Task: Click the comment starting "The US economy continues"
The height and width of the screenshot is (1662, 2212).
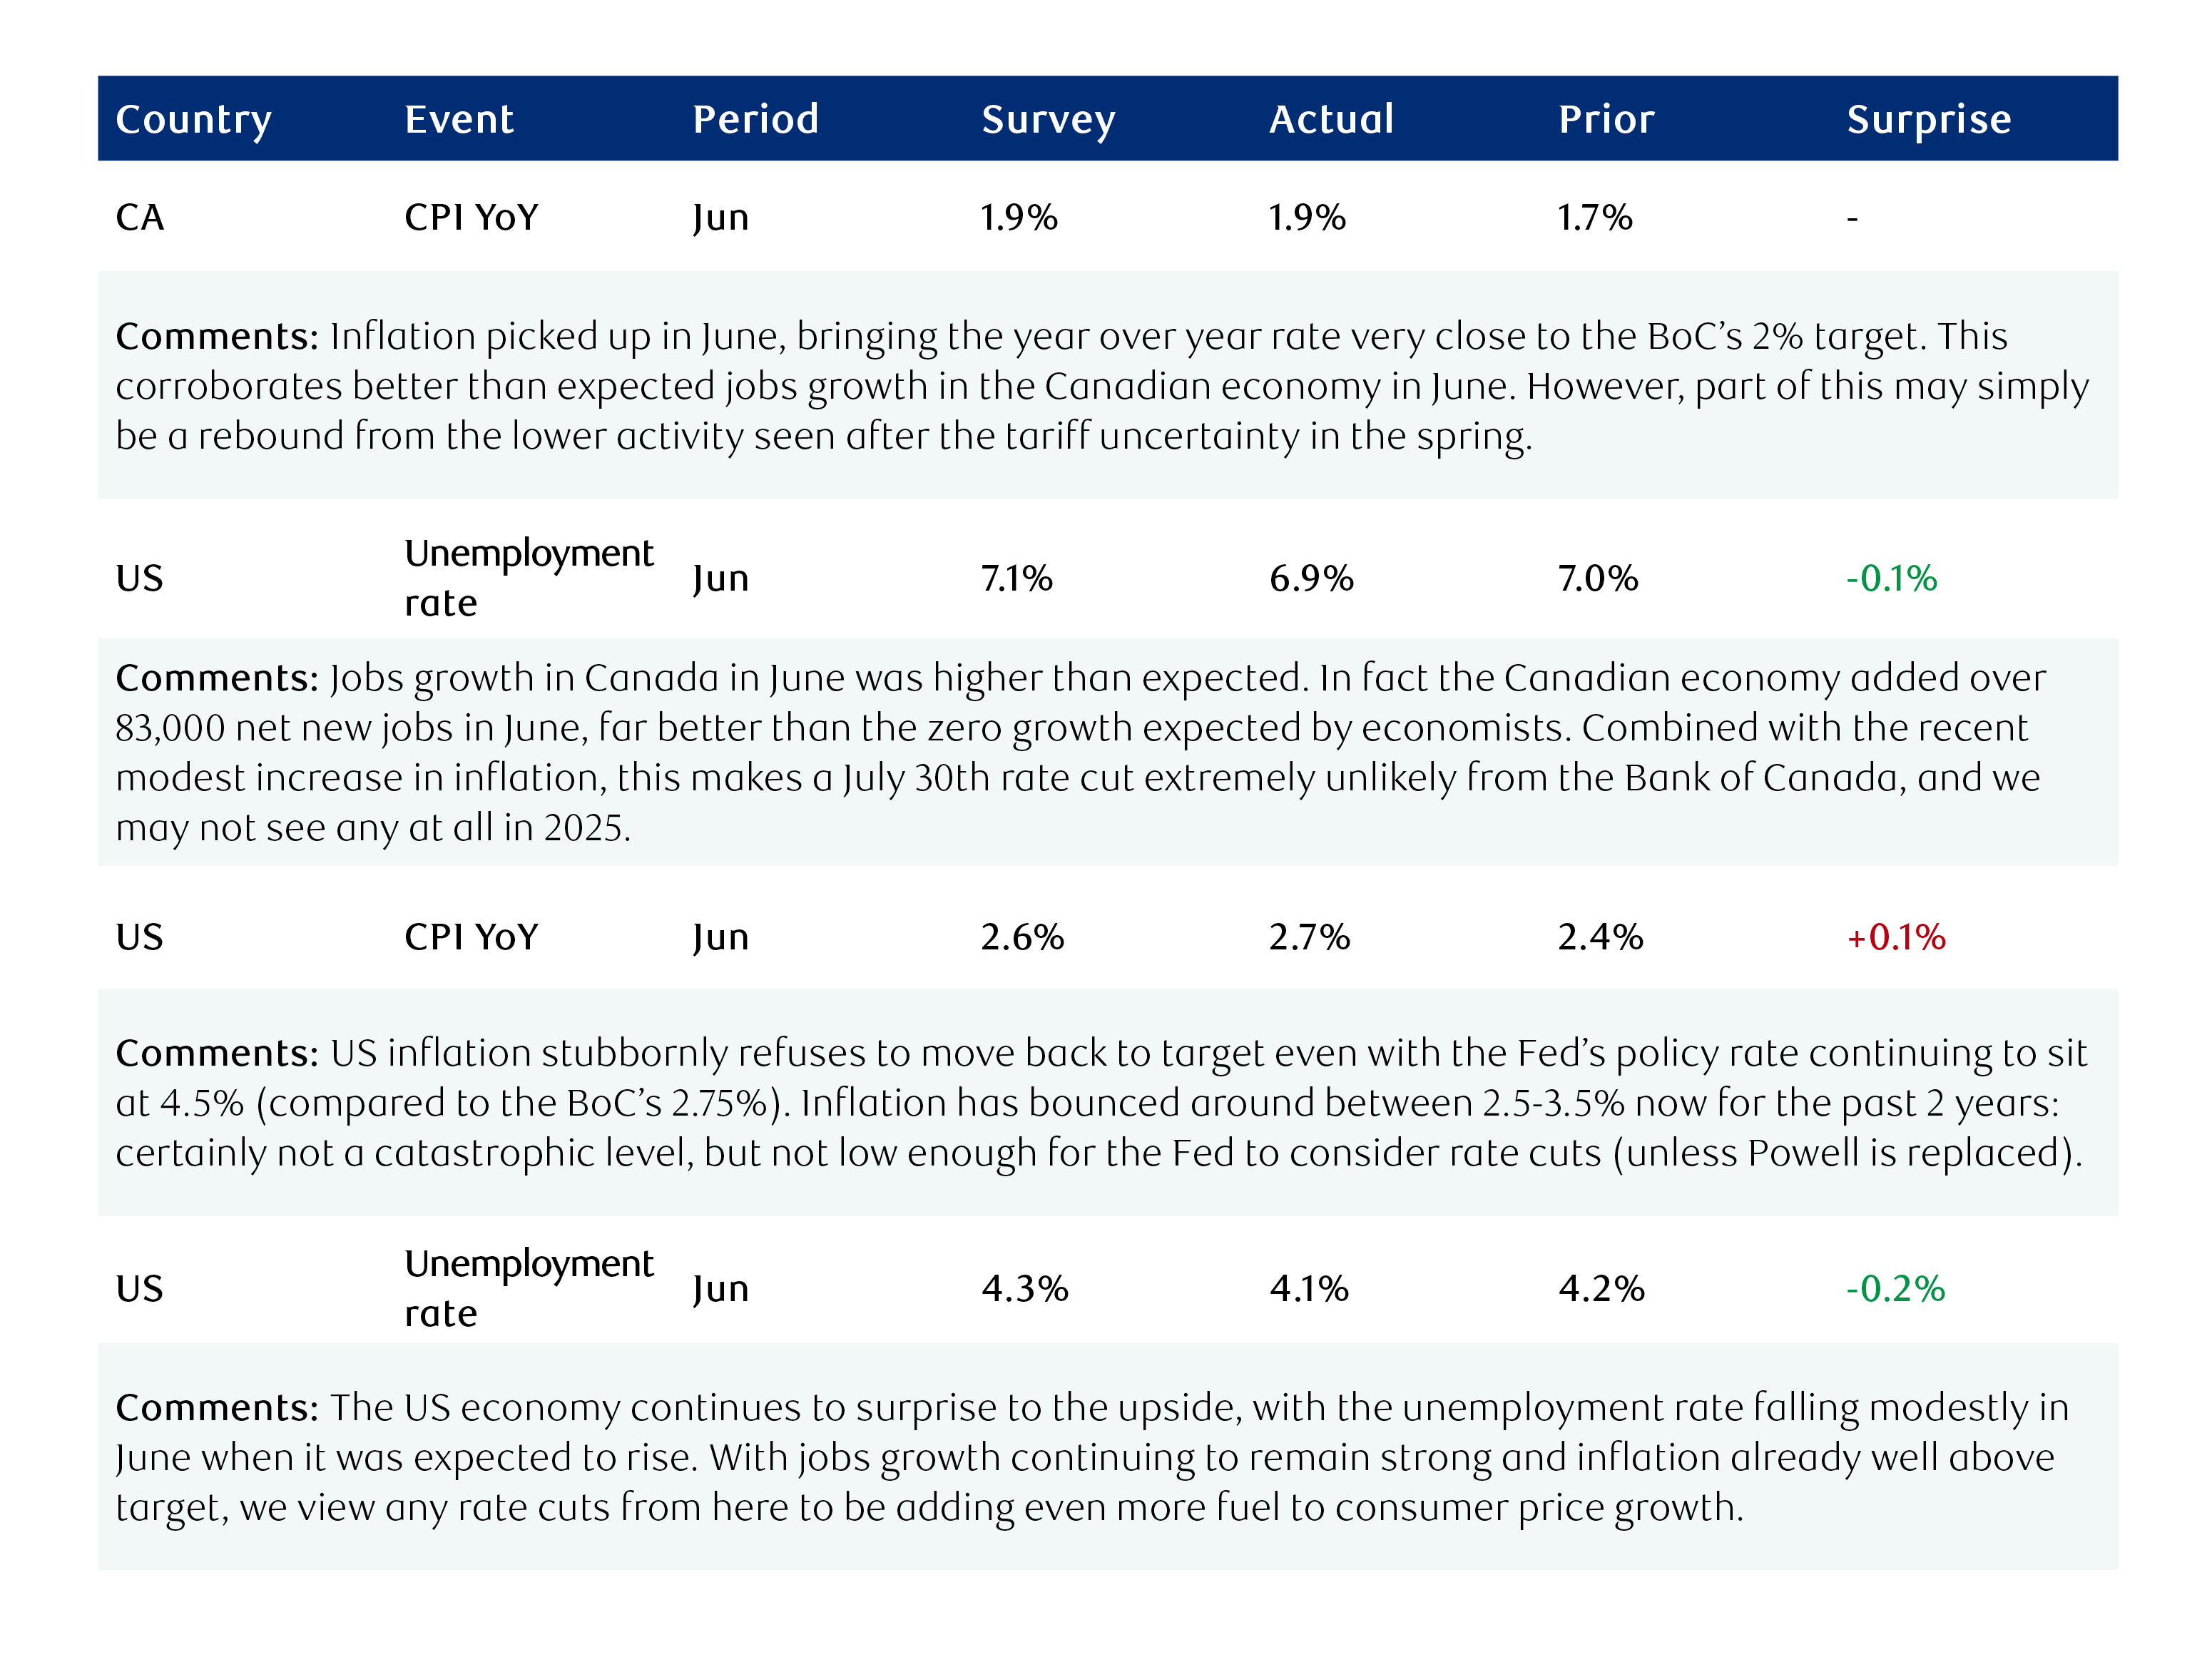Action: 1090,1457
